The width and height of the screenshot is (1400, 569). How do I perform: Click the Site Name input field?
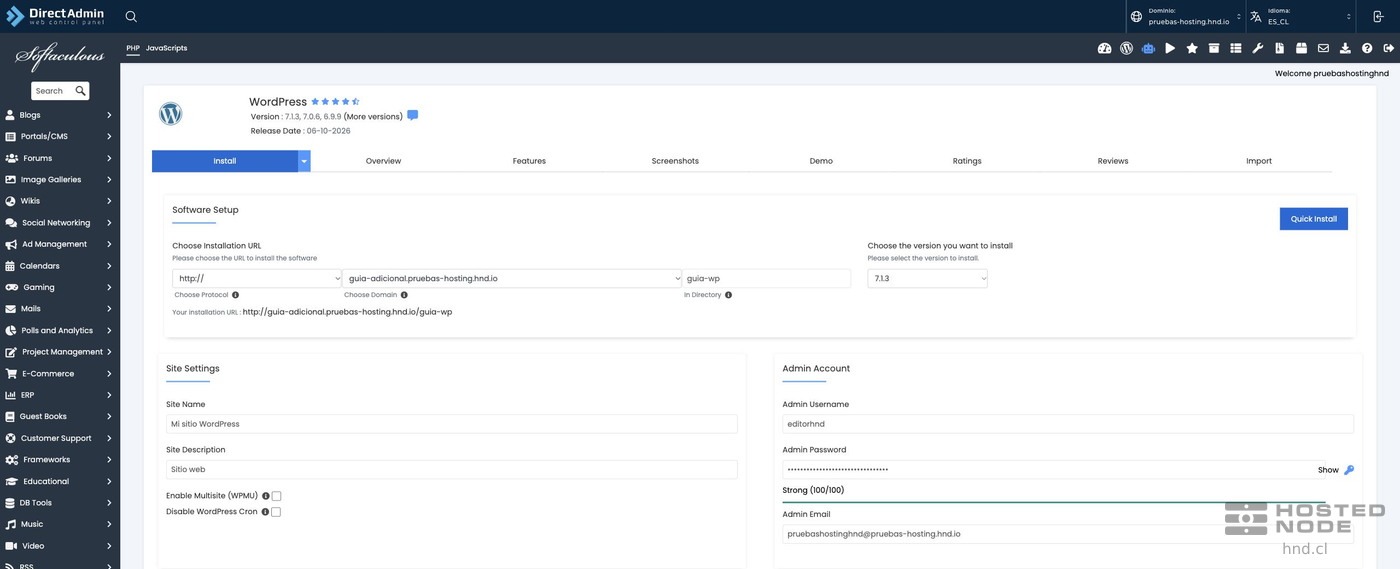click(x=452, y=424)
